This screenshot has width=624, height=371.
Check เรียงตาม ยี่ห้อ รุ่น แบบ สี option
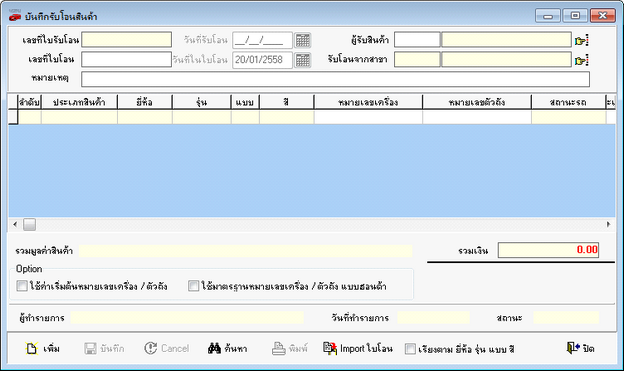click(x=410, y=349)
